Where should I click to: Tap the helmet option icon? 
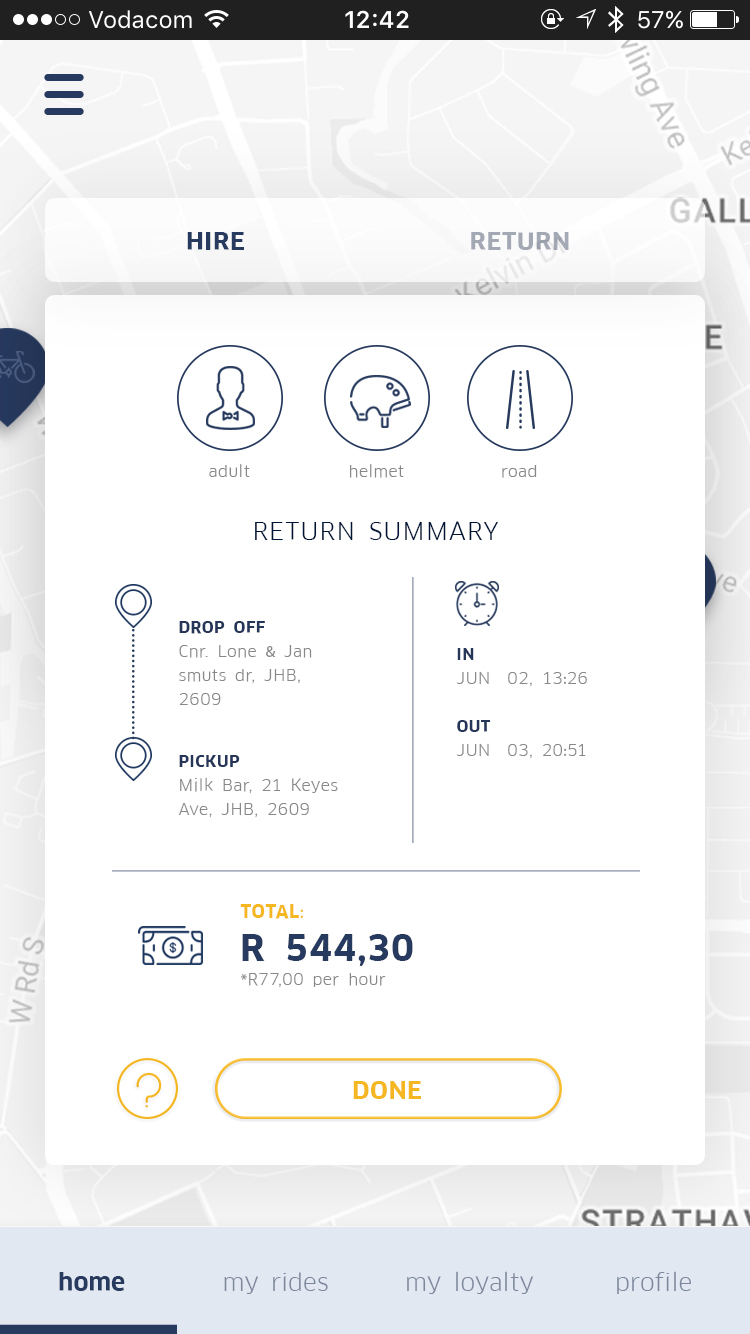[377, 399]
